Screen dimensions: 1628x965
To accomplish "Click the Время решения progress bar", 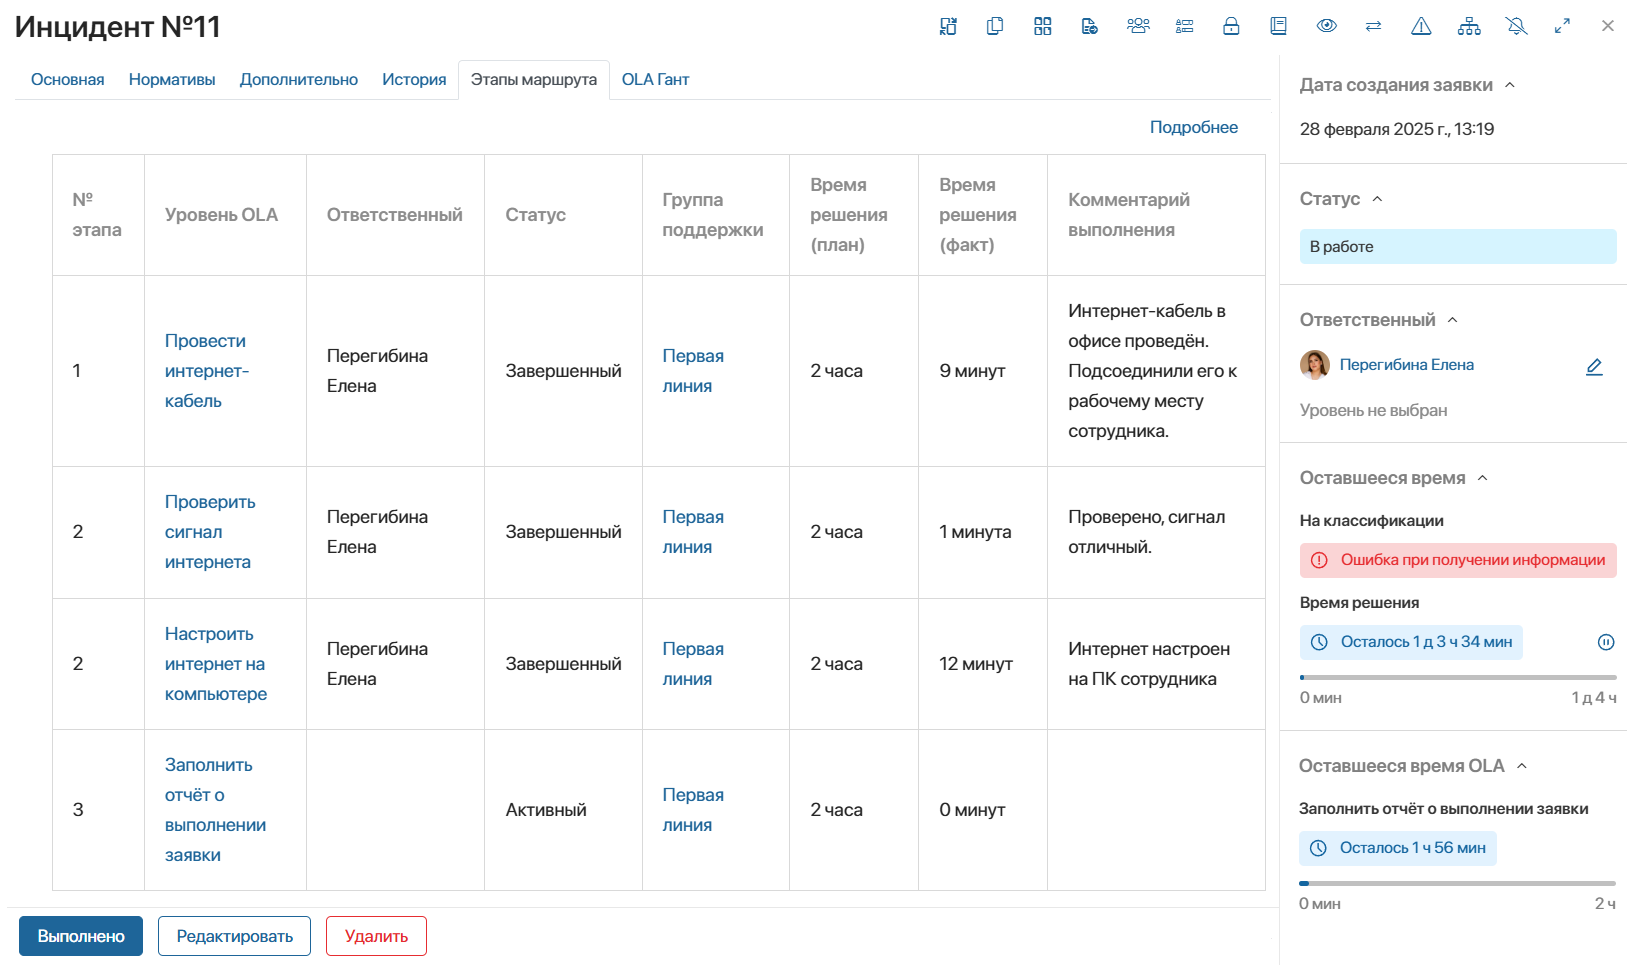I will pos(1458,677).
